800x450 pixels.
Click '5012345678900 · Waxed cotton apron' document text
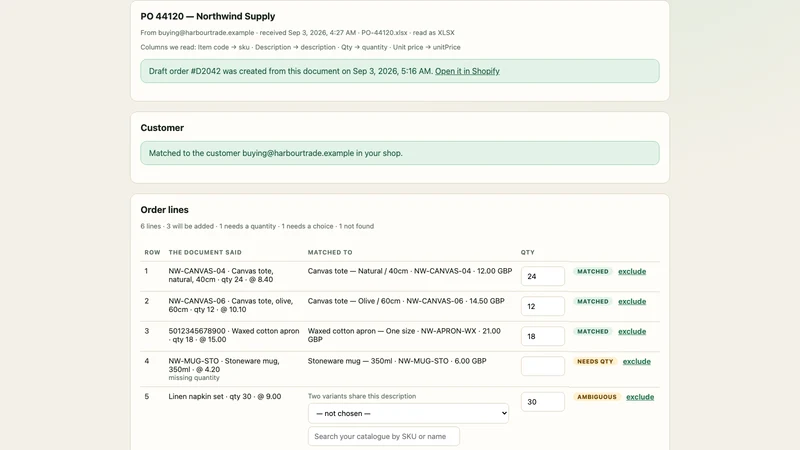click(234, 335)
